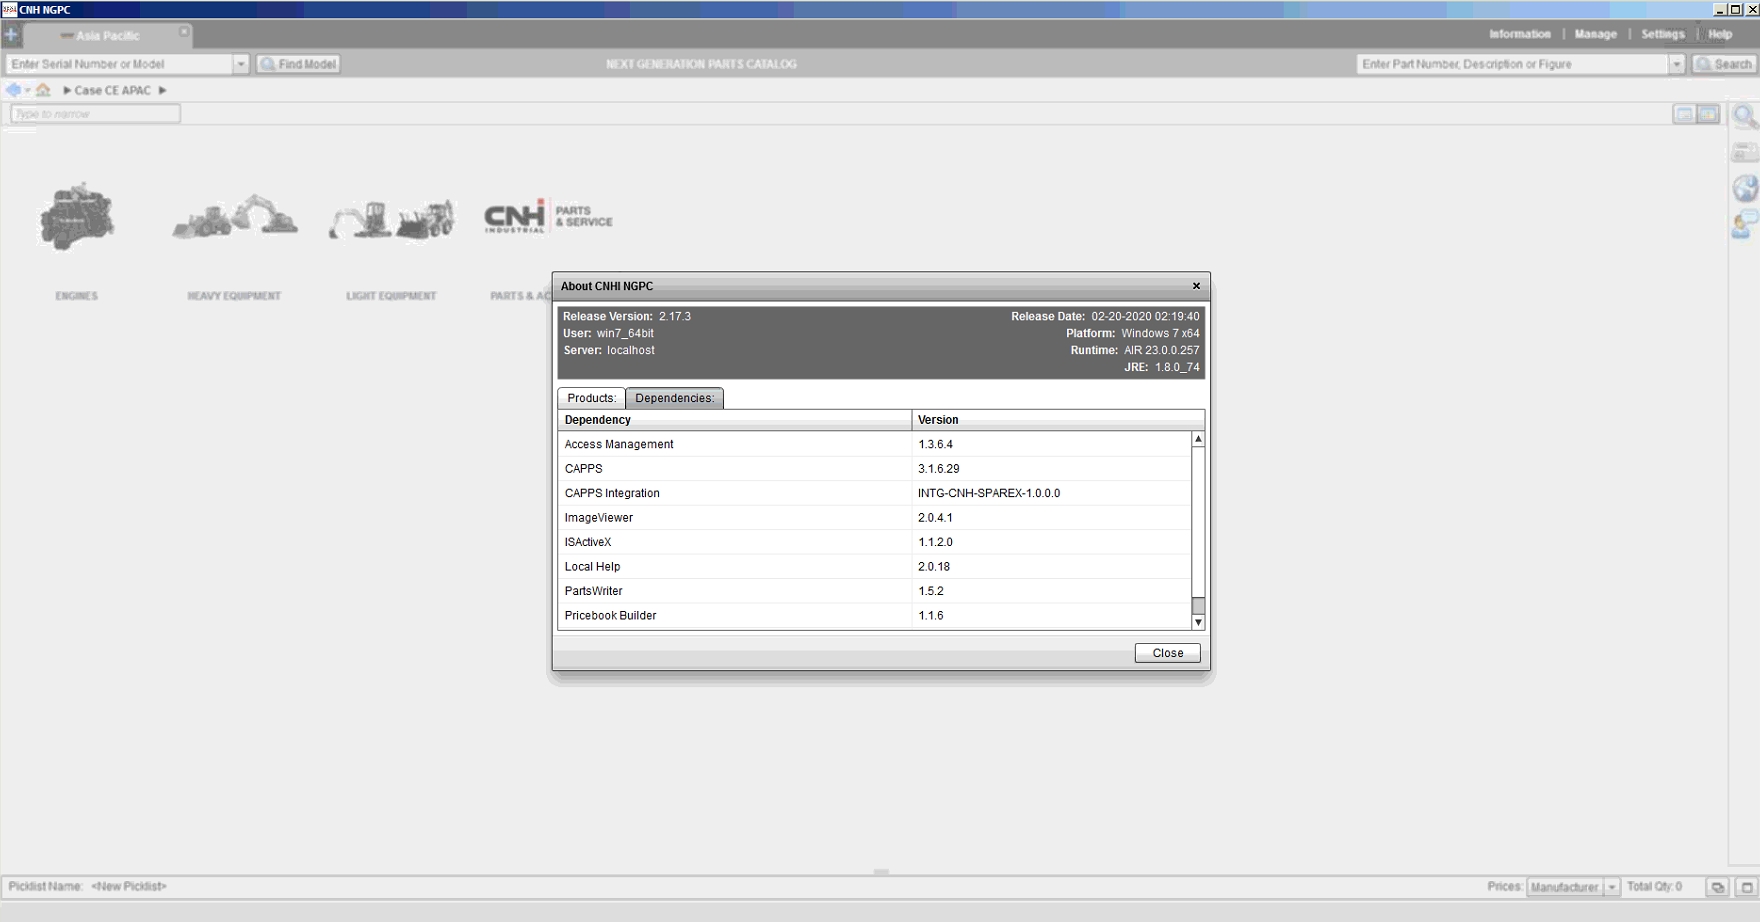Select the ImageViewer row
The width and height of the screenshot is (1760, 922).
(x=874, y=518)
